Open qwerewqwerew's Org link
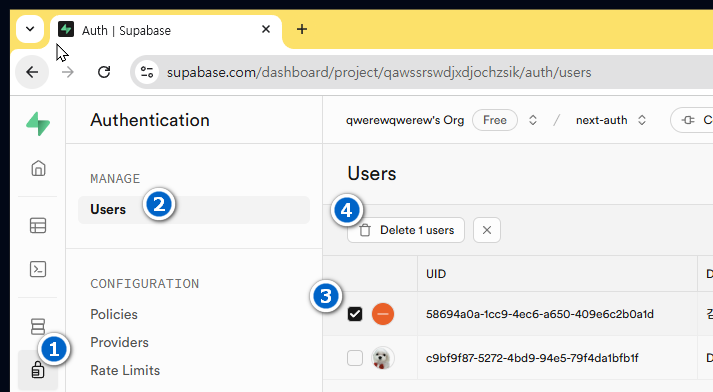This screenshot has height=392, width=713. 405,120
